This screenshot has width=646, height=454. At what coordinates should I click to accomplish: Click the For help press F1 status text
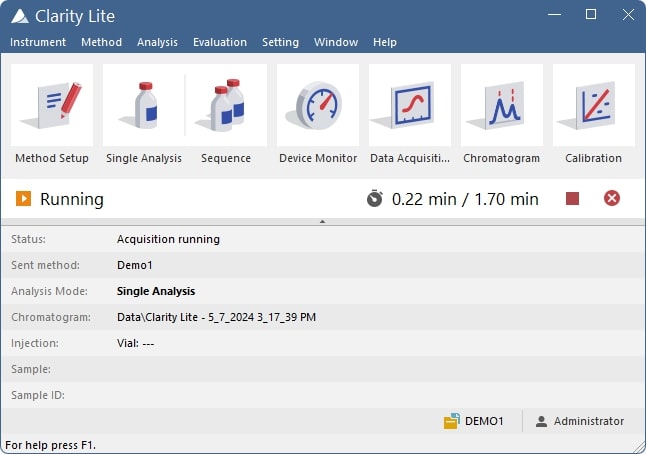pyautogui.click(x=50, y=445)
